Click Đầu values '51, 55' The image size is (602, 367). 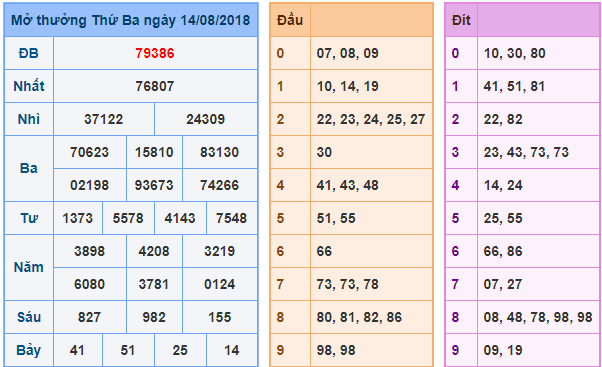(336, 218)
